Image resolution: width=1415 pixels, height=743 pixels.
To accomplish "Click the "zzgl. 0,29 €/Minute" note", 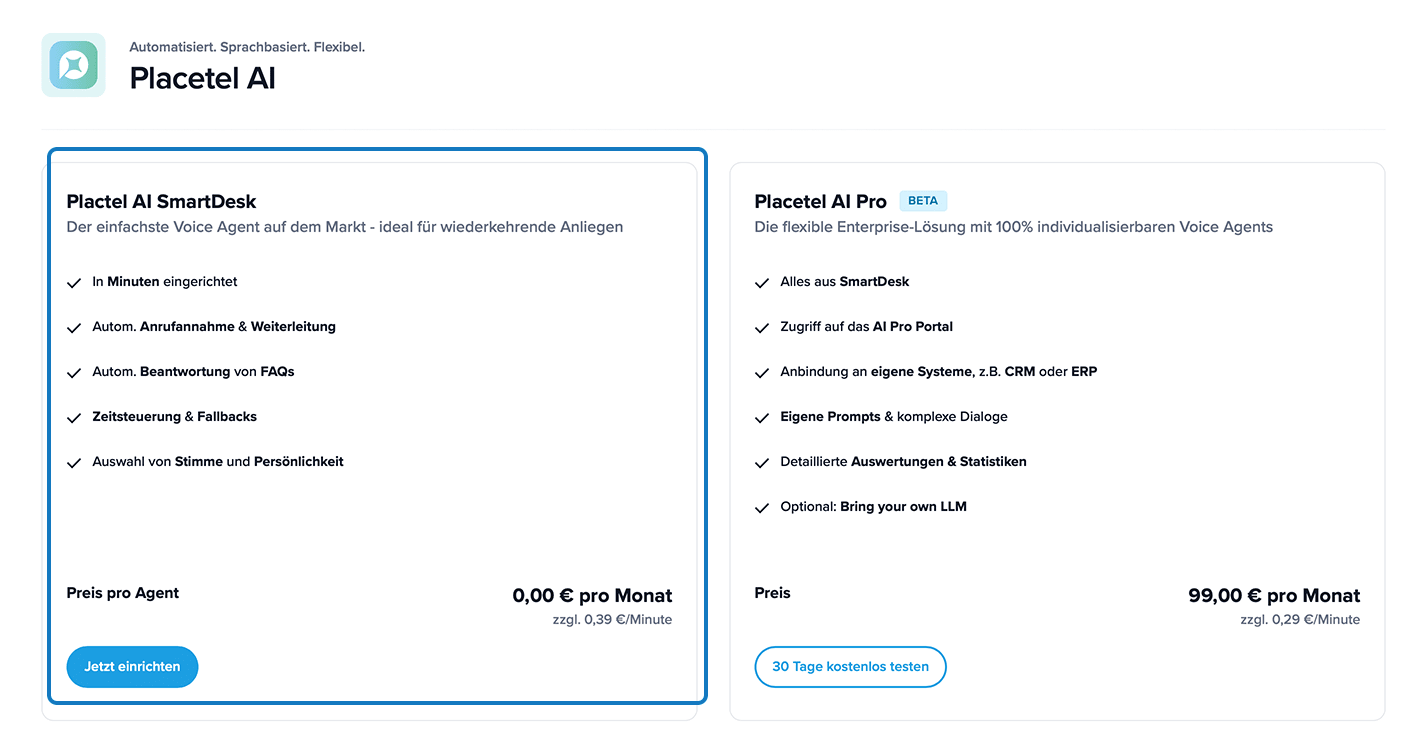I will 1300,620.
